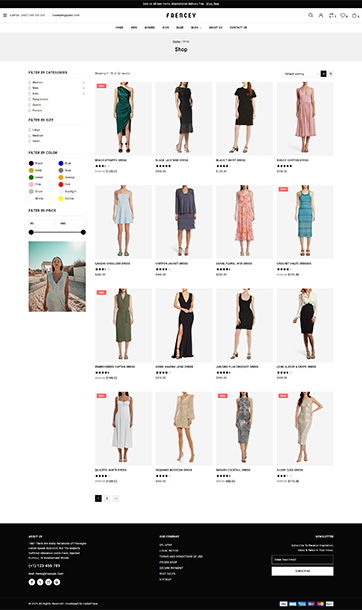Check the fifth category checkbox above Purses

(30, 105)
